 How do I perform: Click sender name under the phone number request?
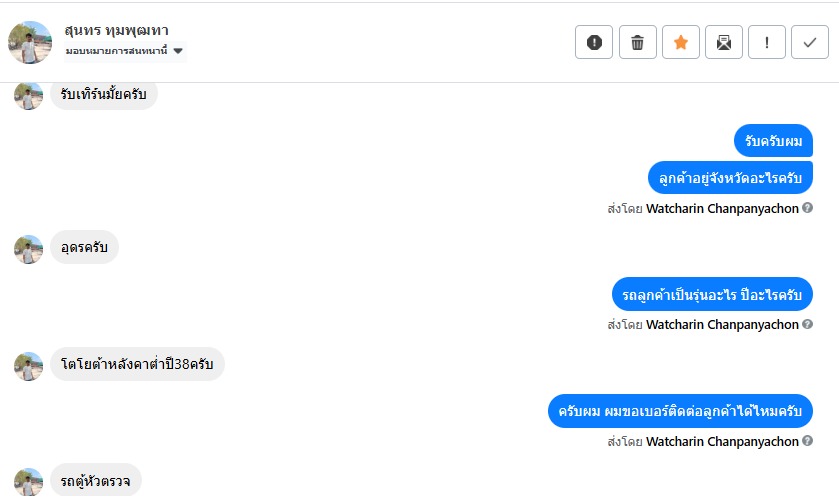722,441
